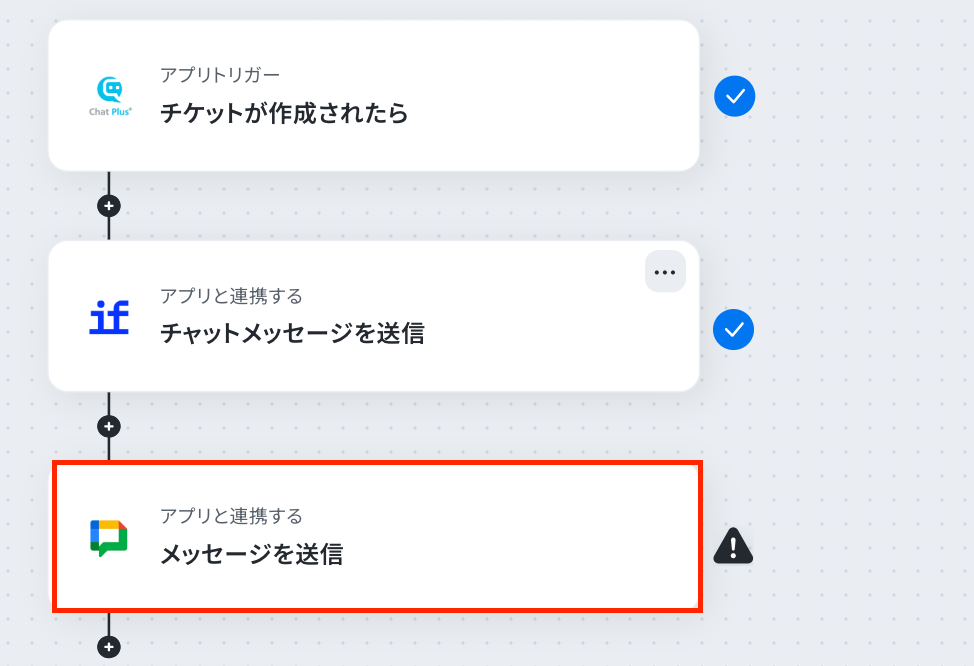
Task: Click the Google Chat app icon
Action: pyautogui.click(x=109, y=537)
